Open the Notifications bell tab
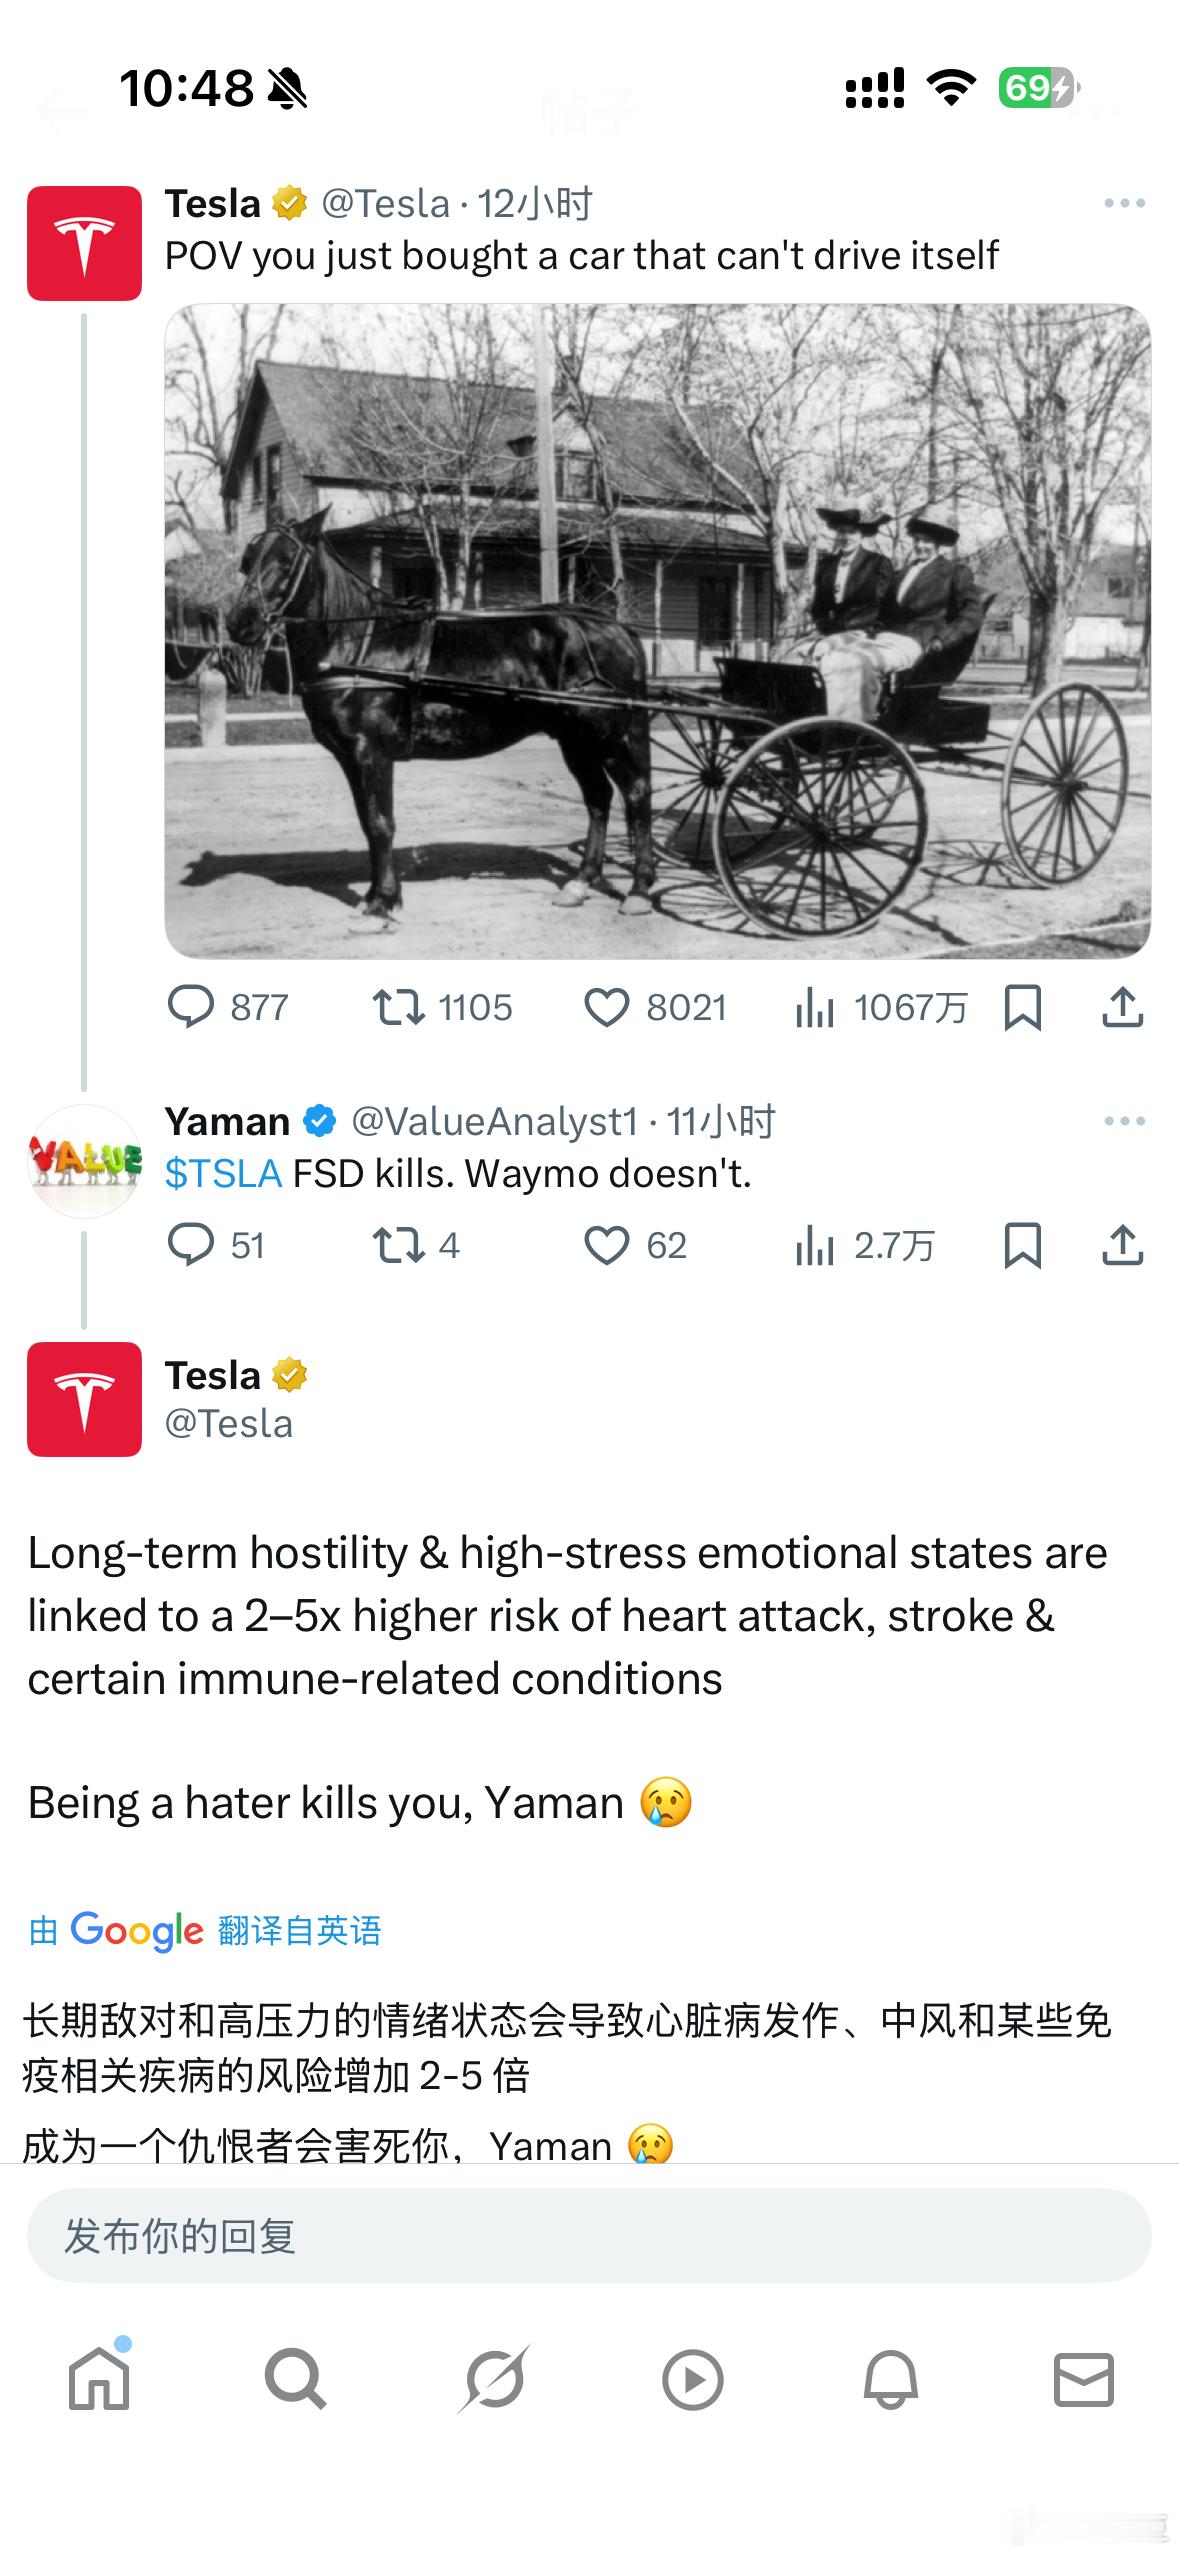Image resolution: width=1179 pixels, height=2556 pixels. (x=890, y=2378)
